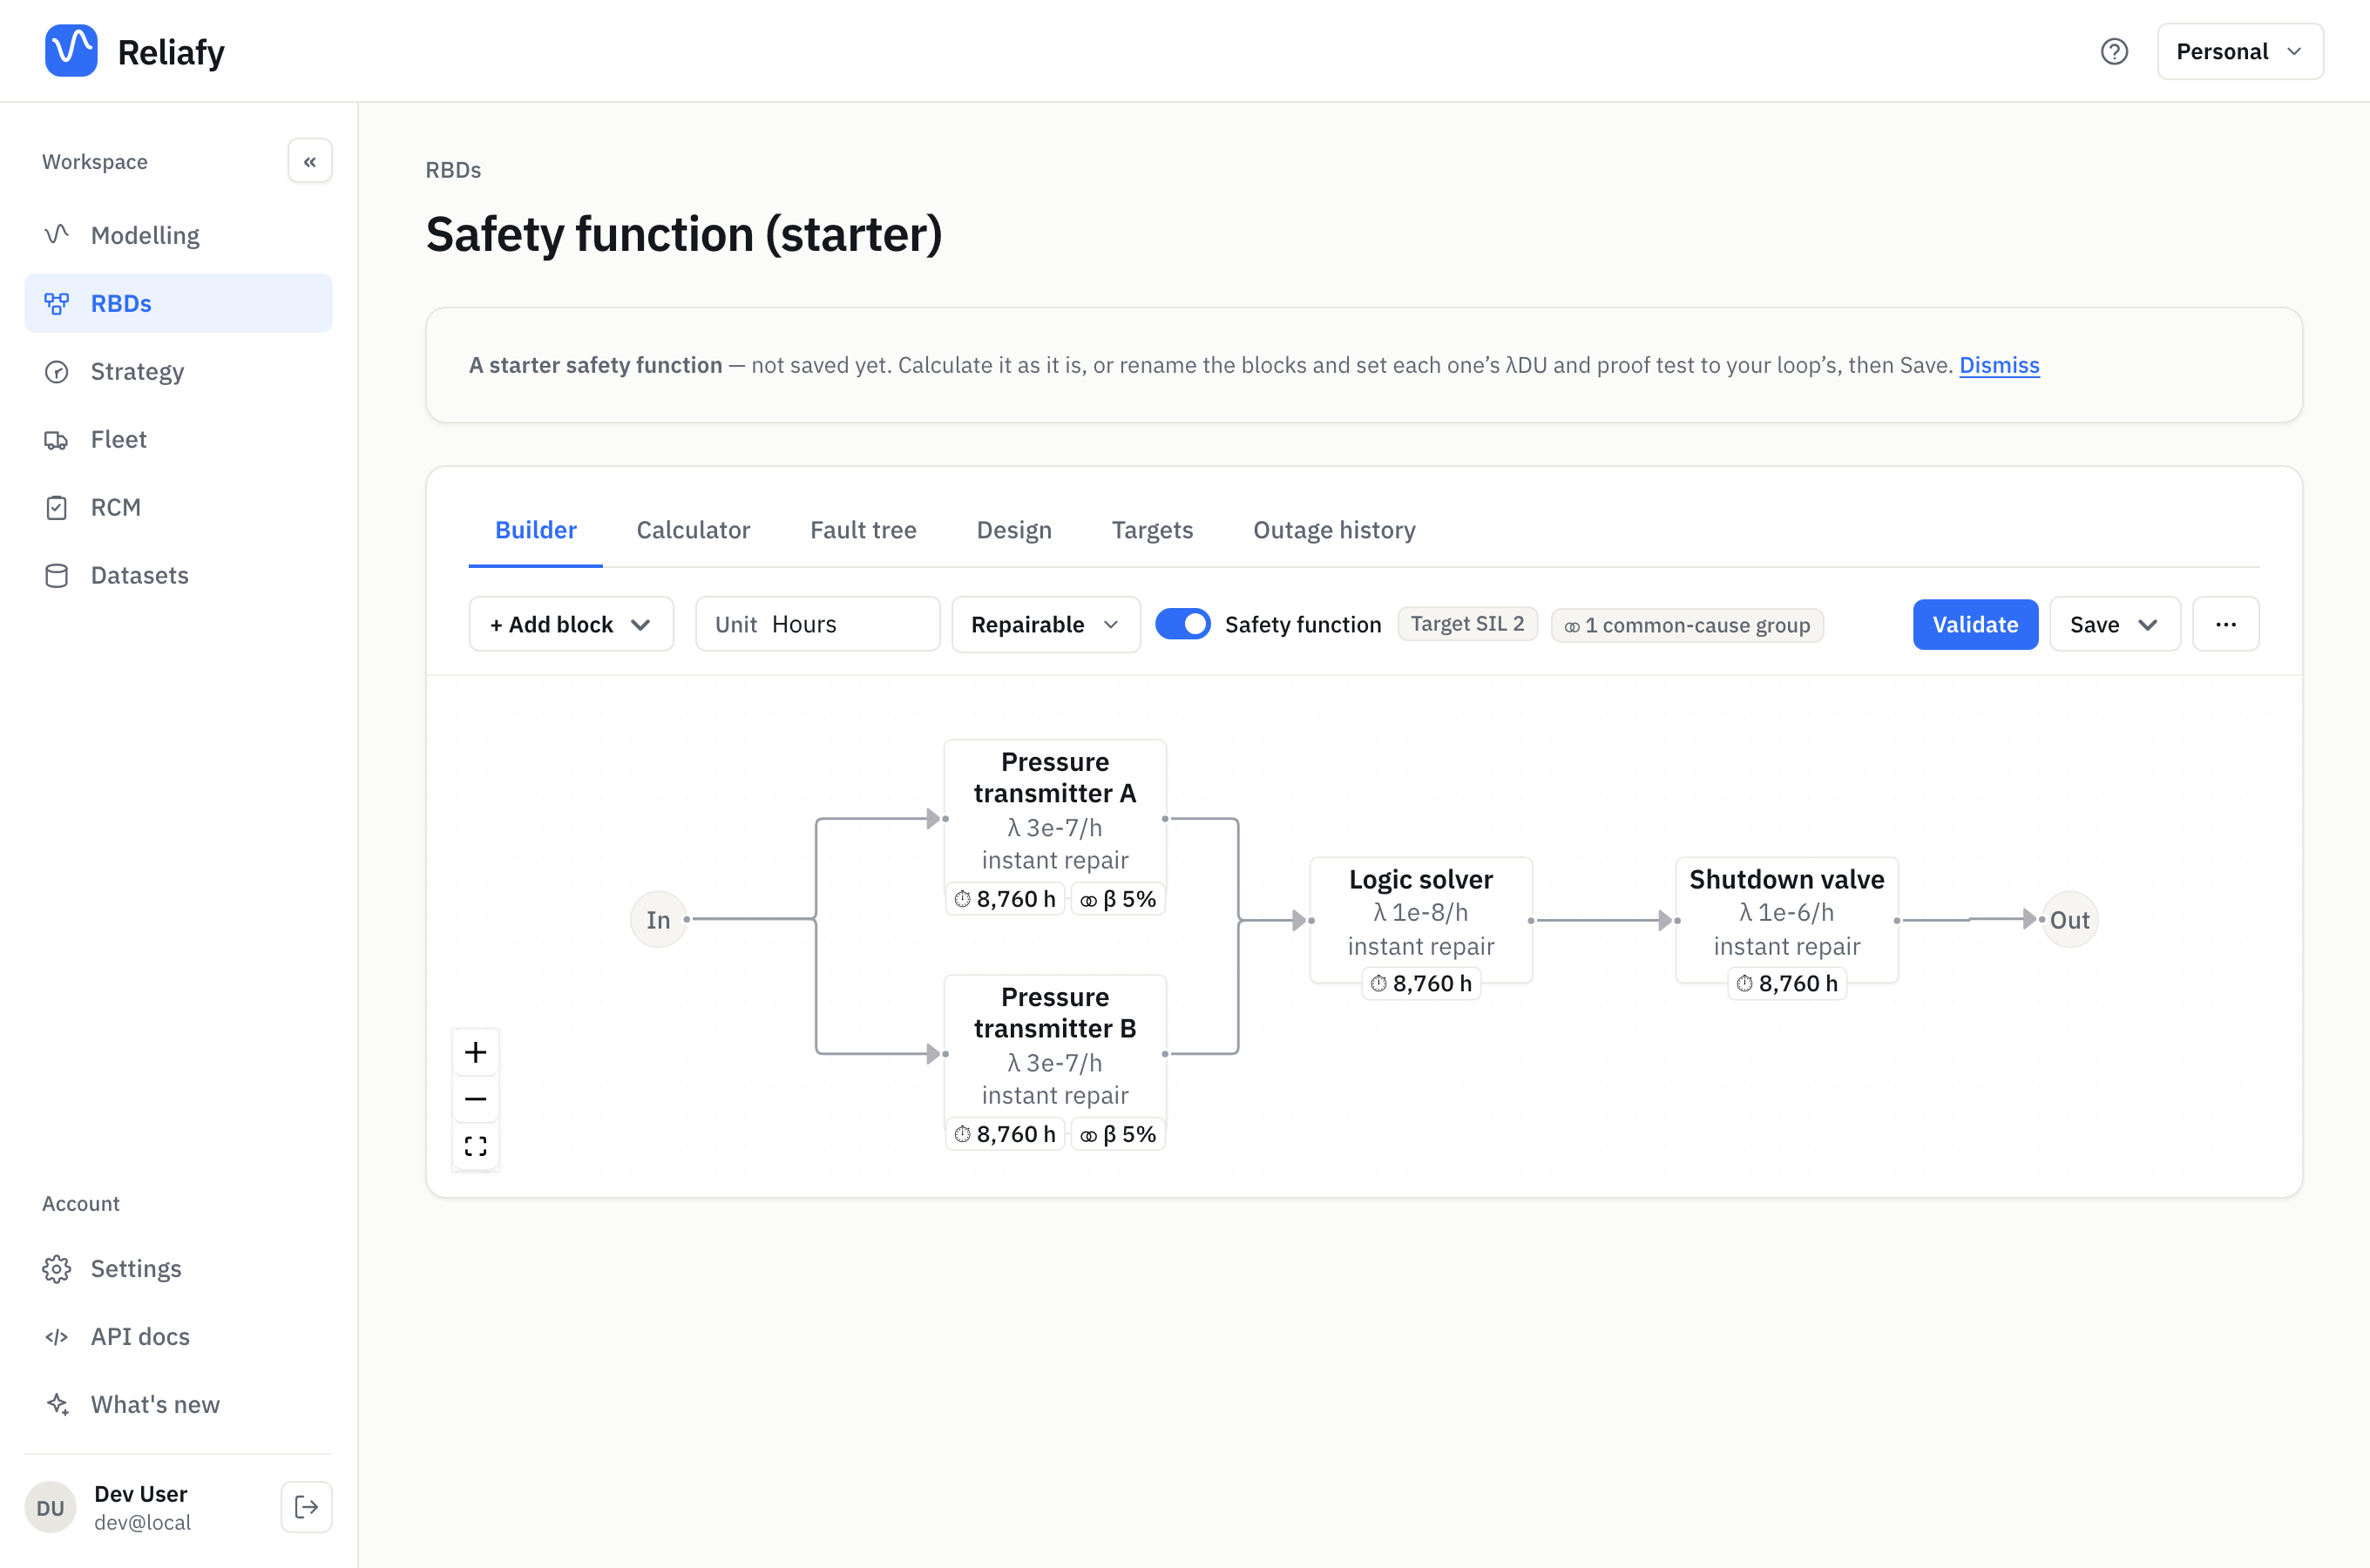The width and height of the screenshot is (2370, 1568).
Task: Open the RCM section
Action: point(178,507)
